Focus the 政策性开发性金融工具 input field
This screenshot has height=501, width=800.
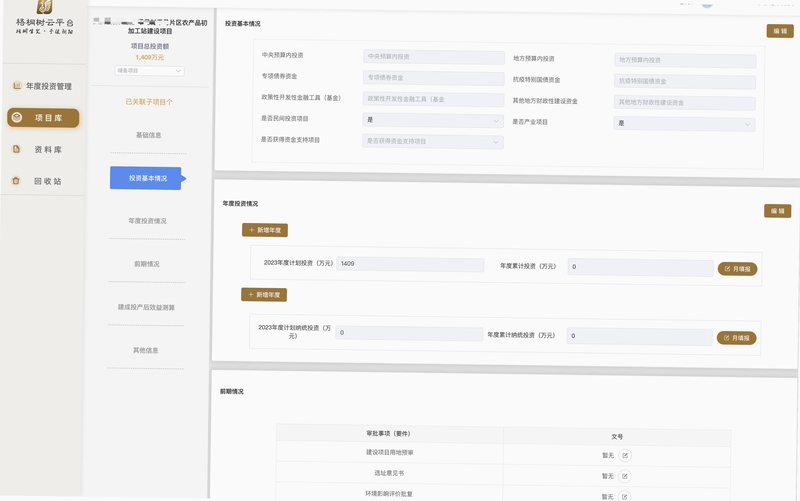(x=433, y=99)
